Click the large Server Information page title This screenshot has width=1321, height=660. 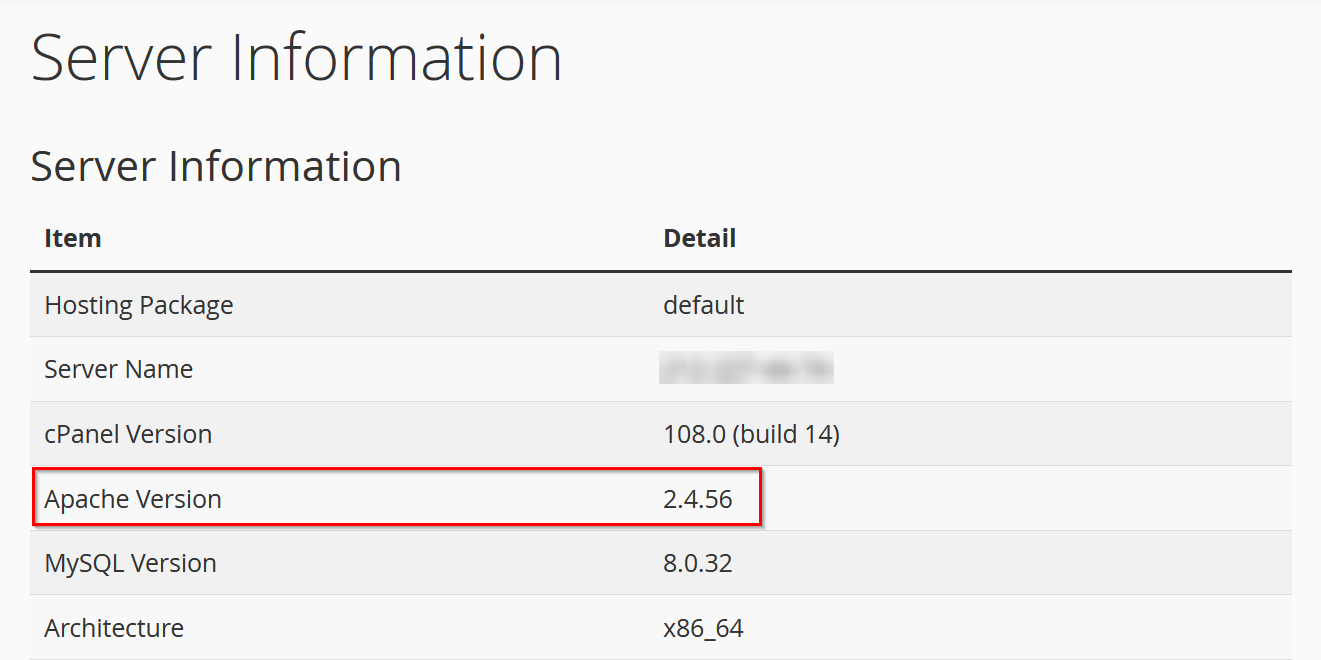pyautogui.click(x=296, y=58)
